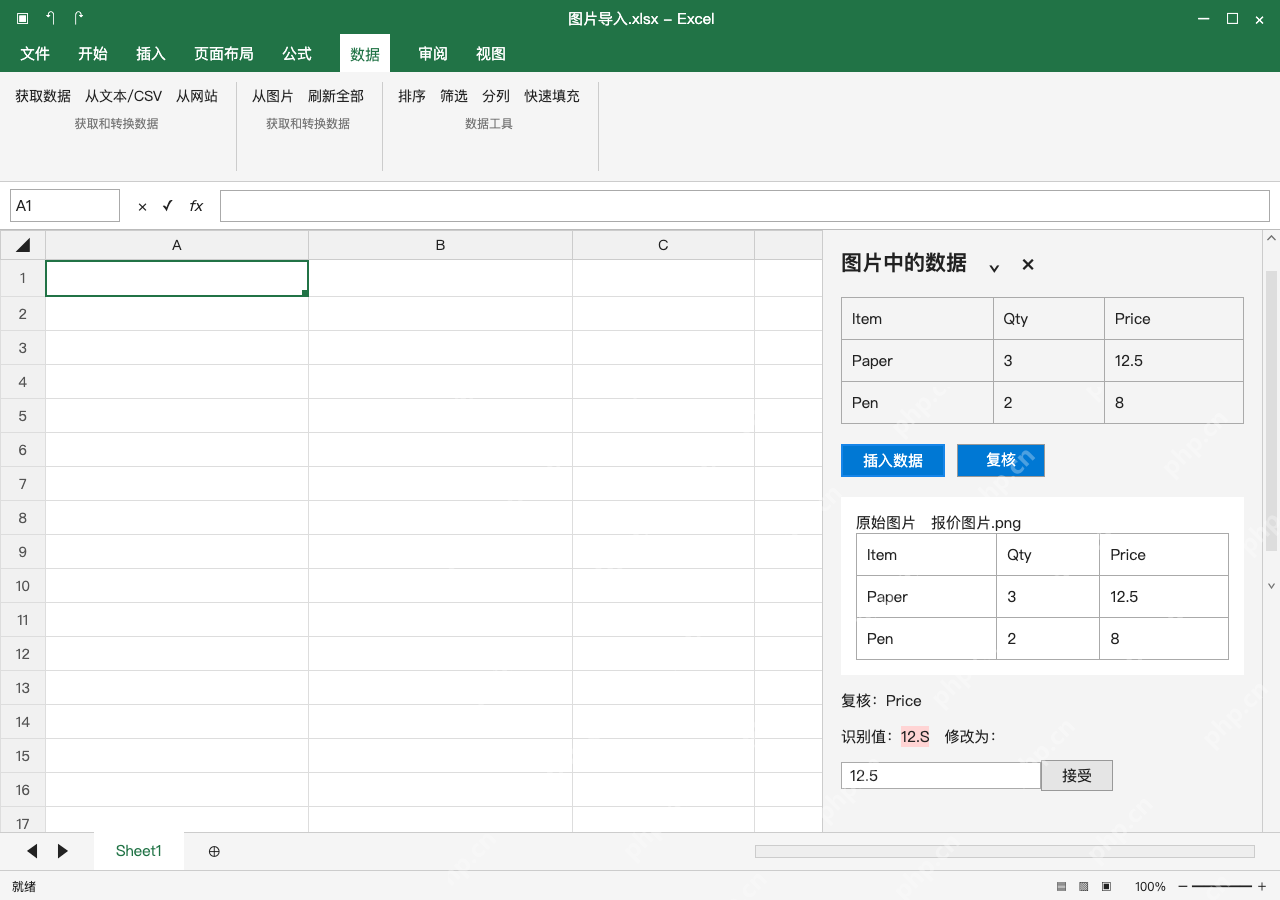Select 快速填充 in the data tools
The width and height of the screenshot is (1280, 900).
click(x=552, y=96)
